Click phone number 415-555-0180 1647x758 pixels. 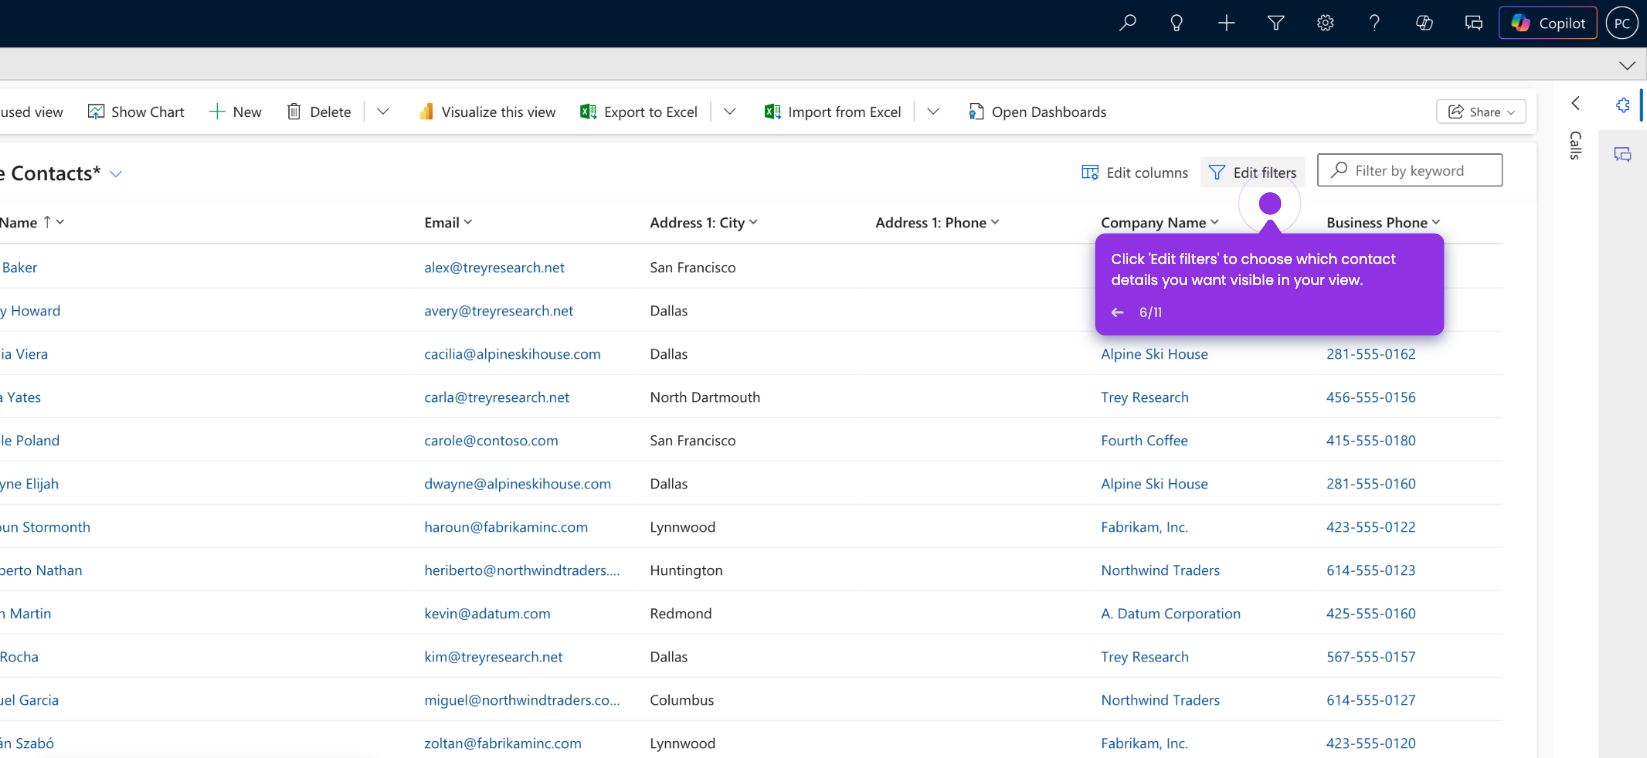pyautogui.click(x=1370, y=441)
